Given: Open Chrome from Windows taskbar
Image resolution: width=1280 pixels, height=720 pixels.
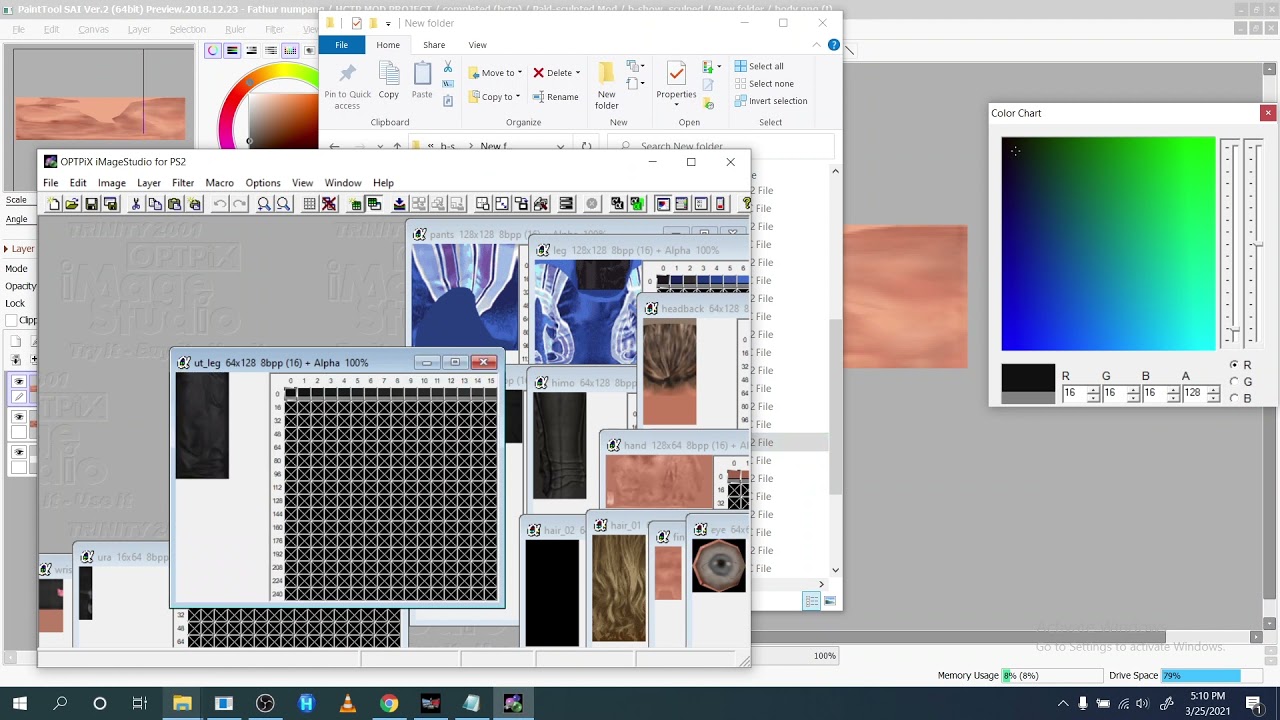Looking at the screenshot, I should coord(389,704).
